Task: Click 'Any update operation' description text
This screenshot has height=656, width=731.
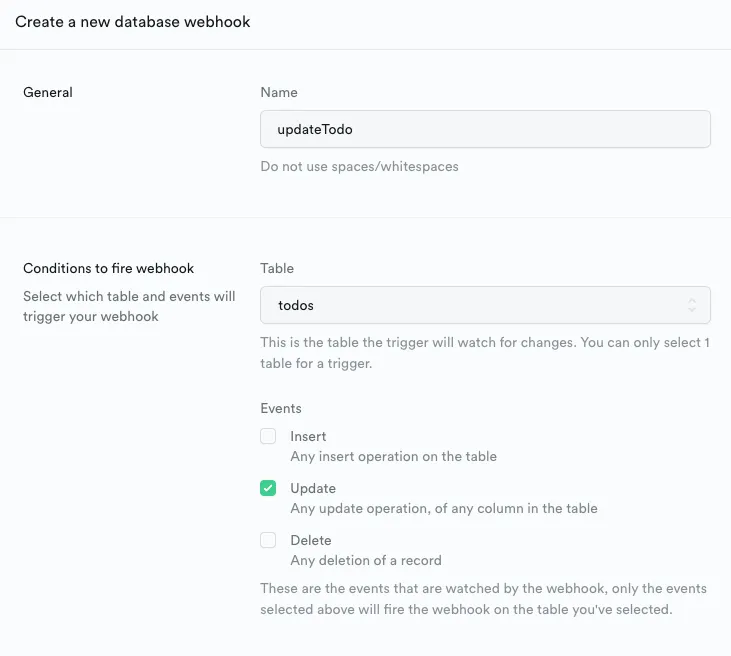Action: tap(443, 508)
